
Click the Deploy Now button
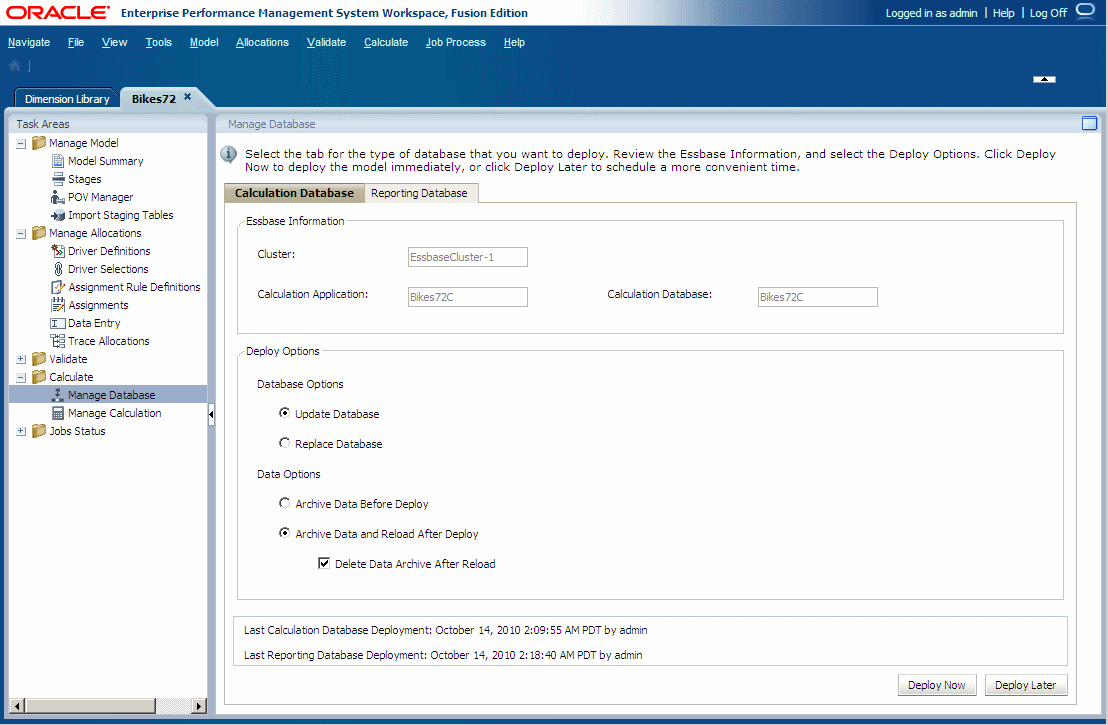936,684
